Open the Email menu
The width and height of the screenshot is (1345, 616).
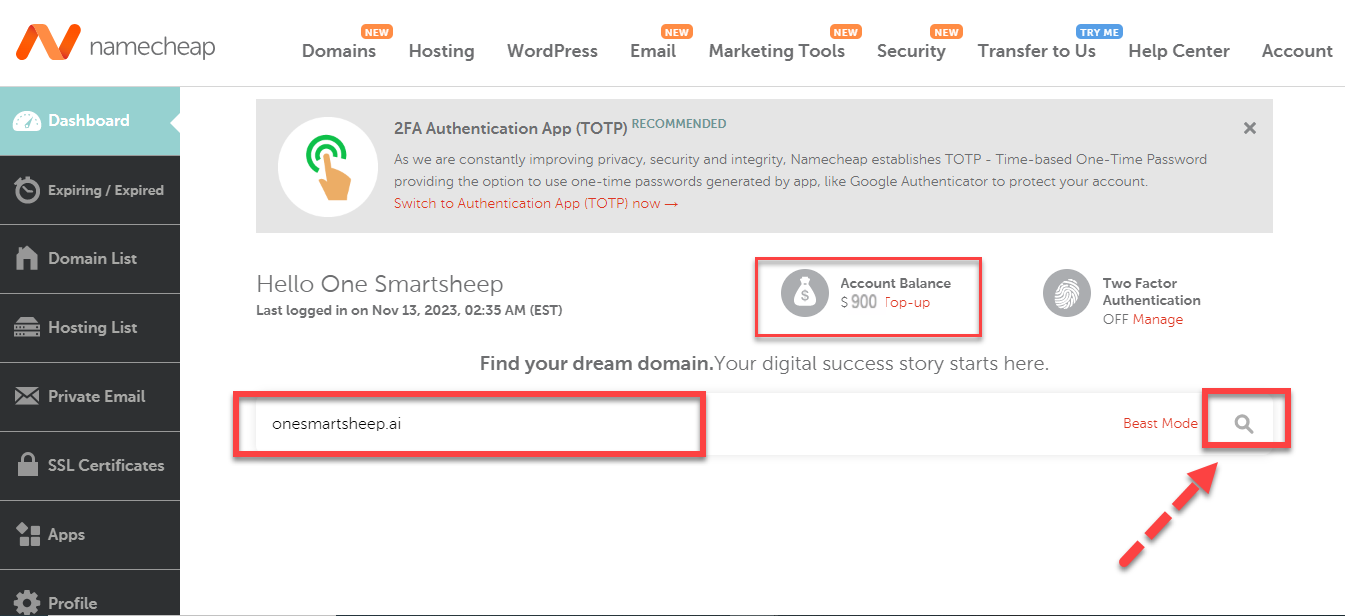tap(653, 51)
